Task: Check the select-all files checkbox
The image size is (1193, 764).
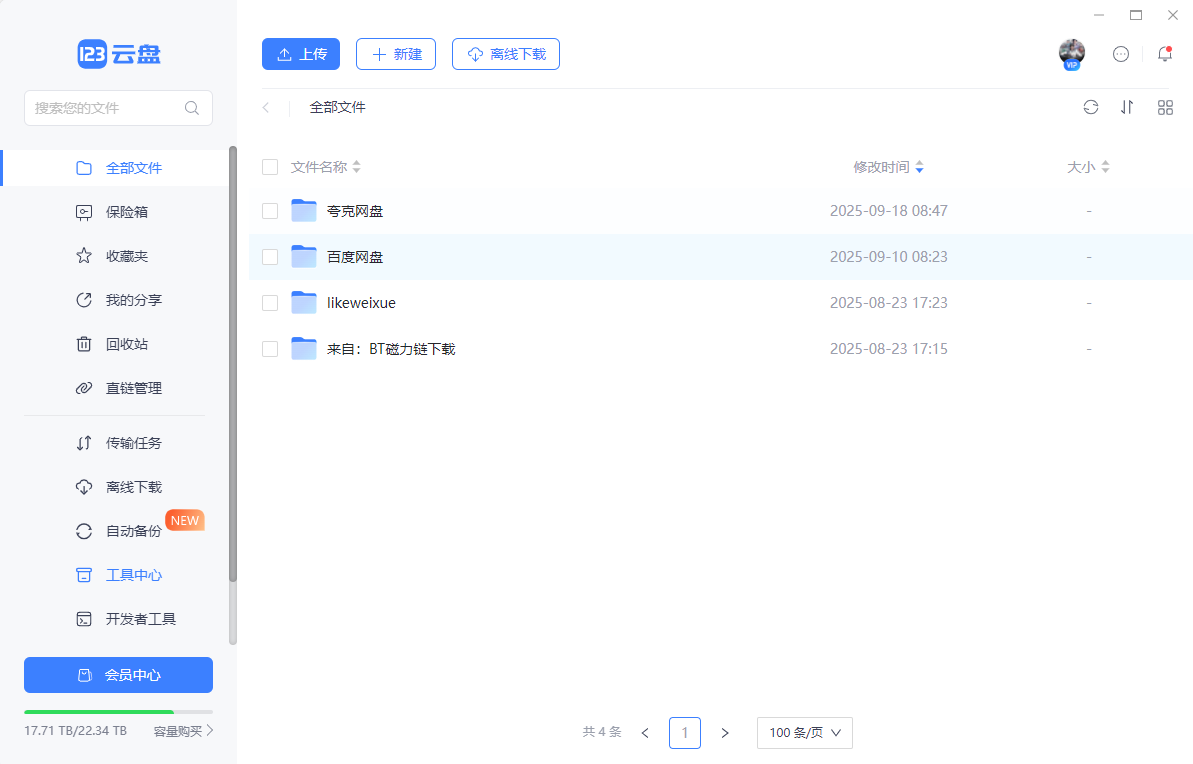Action: coord(269,167)
